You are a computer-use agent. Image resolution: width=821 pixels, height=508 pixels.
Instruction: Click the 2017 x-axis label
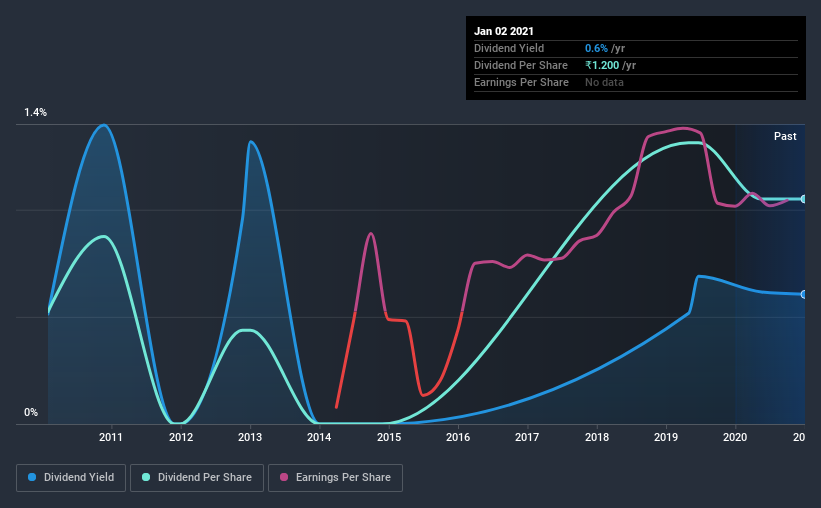pyautogui.click(x=527, y=437)
